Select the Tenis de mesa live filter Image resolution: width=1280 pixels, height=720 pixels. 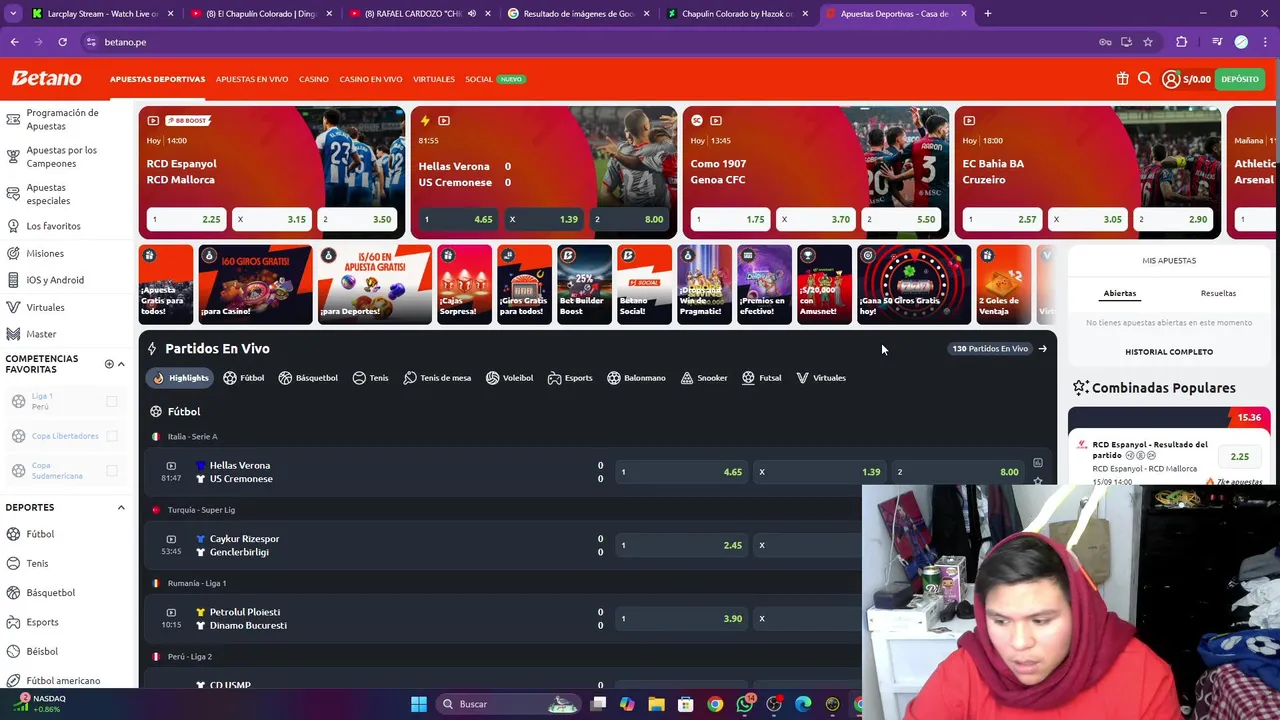437,378
